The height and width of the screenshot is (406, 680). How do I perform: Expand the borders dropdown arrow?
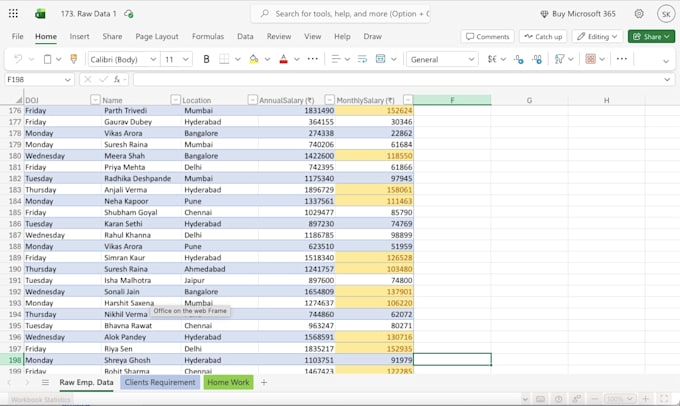click(x=238, y=59)
